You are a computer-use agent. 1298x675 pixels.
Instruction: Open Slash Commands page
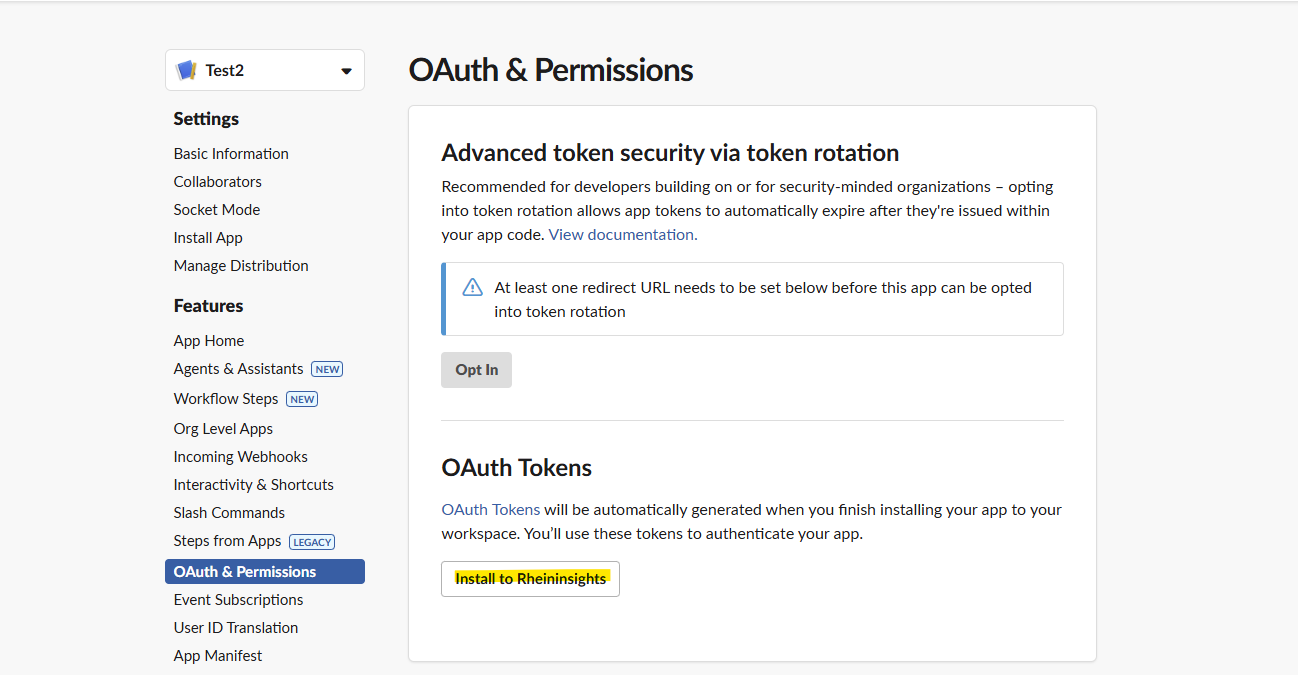pos(229,513)
